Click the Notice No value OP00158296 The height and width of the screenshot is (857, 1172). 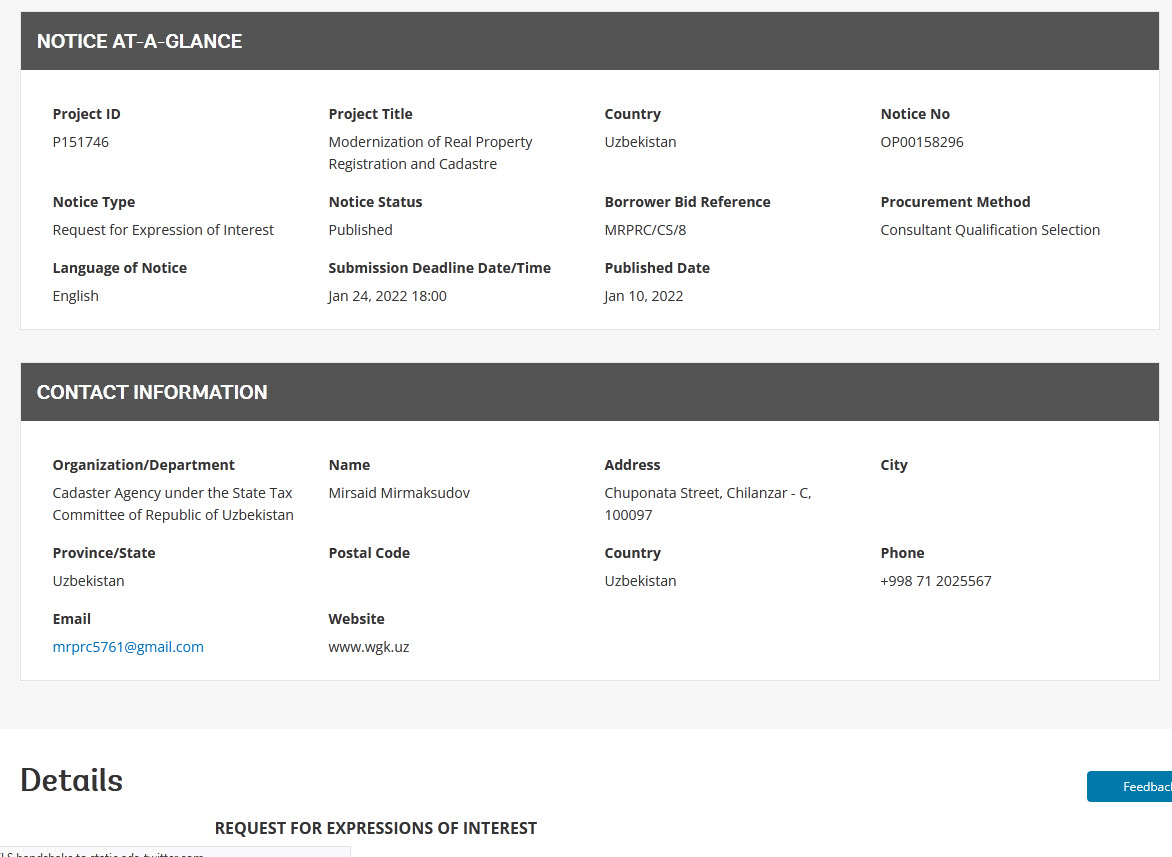921,142
